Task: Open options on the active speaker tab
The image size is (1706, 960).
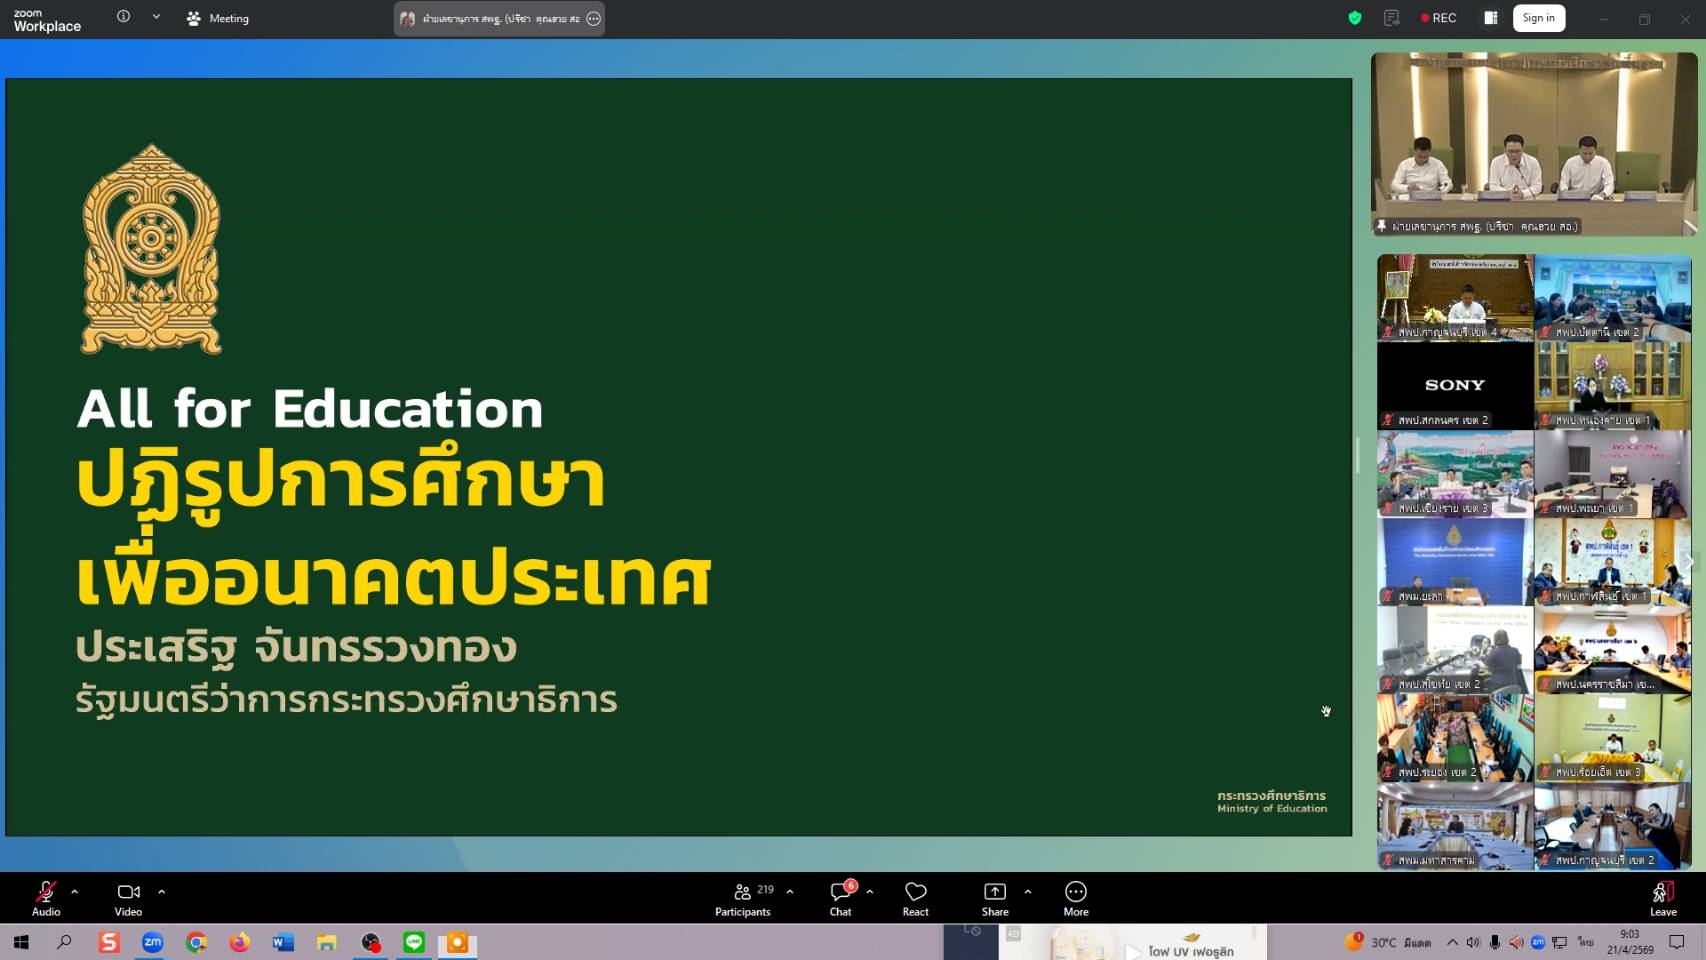Action: [x=594, y=19]
